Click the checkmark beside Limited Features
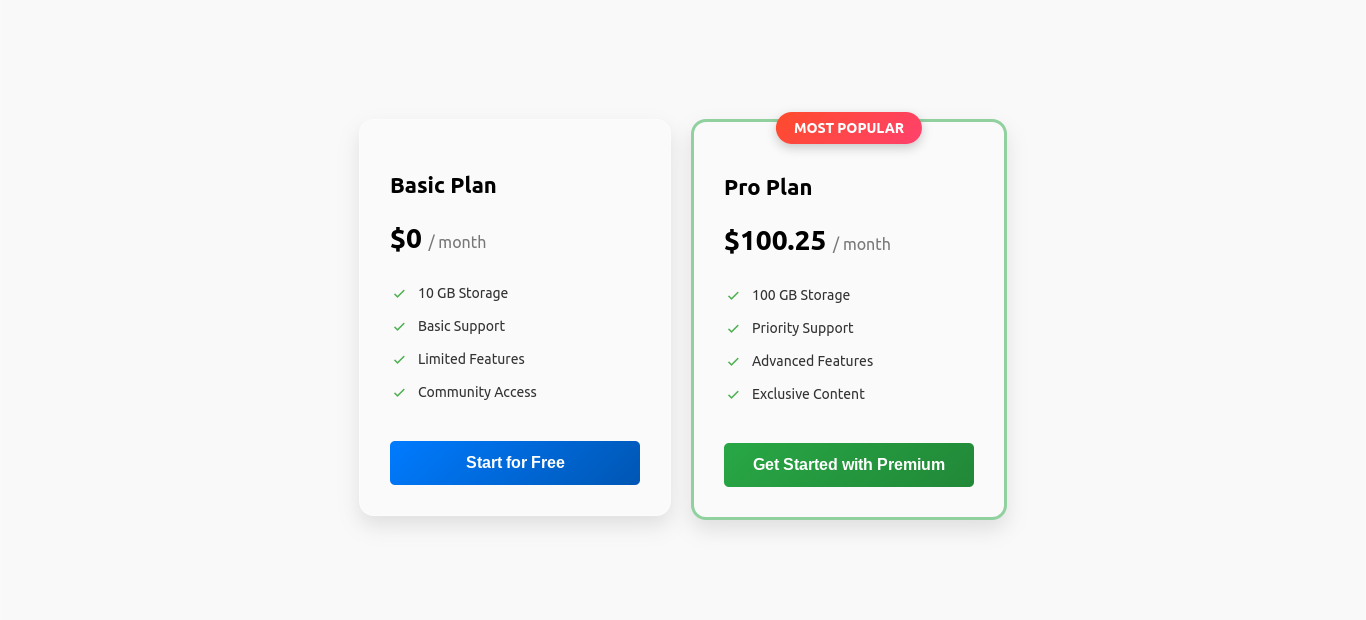This screenshot has width=1366, height=620. click(398, 359)
